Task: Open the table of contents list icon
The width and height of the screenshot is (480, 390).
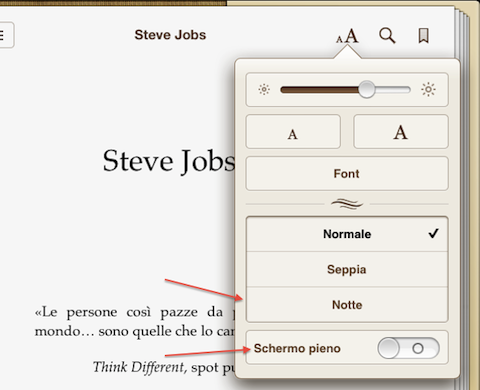Action: tap(4, 35)
